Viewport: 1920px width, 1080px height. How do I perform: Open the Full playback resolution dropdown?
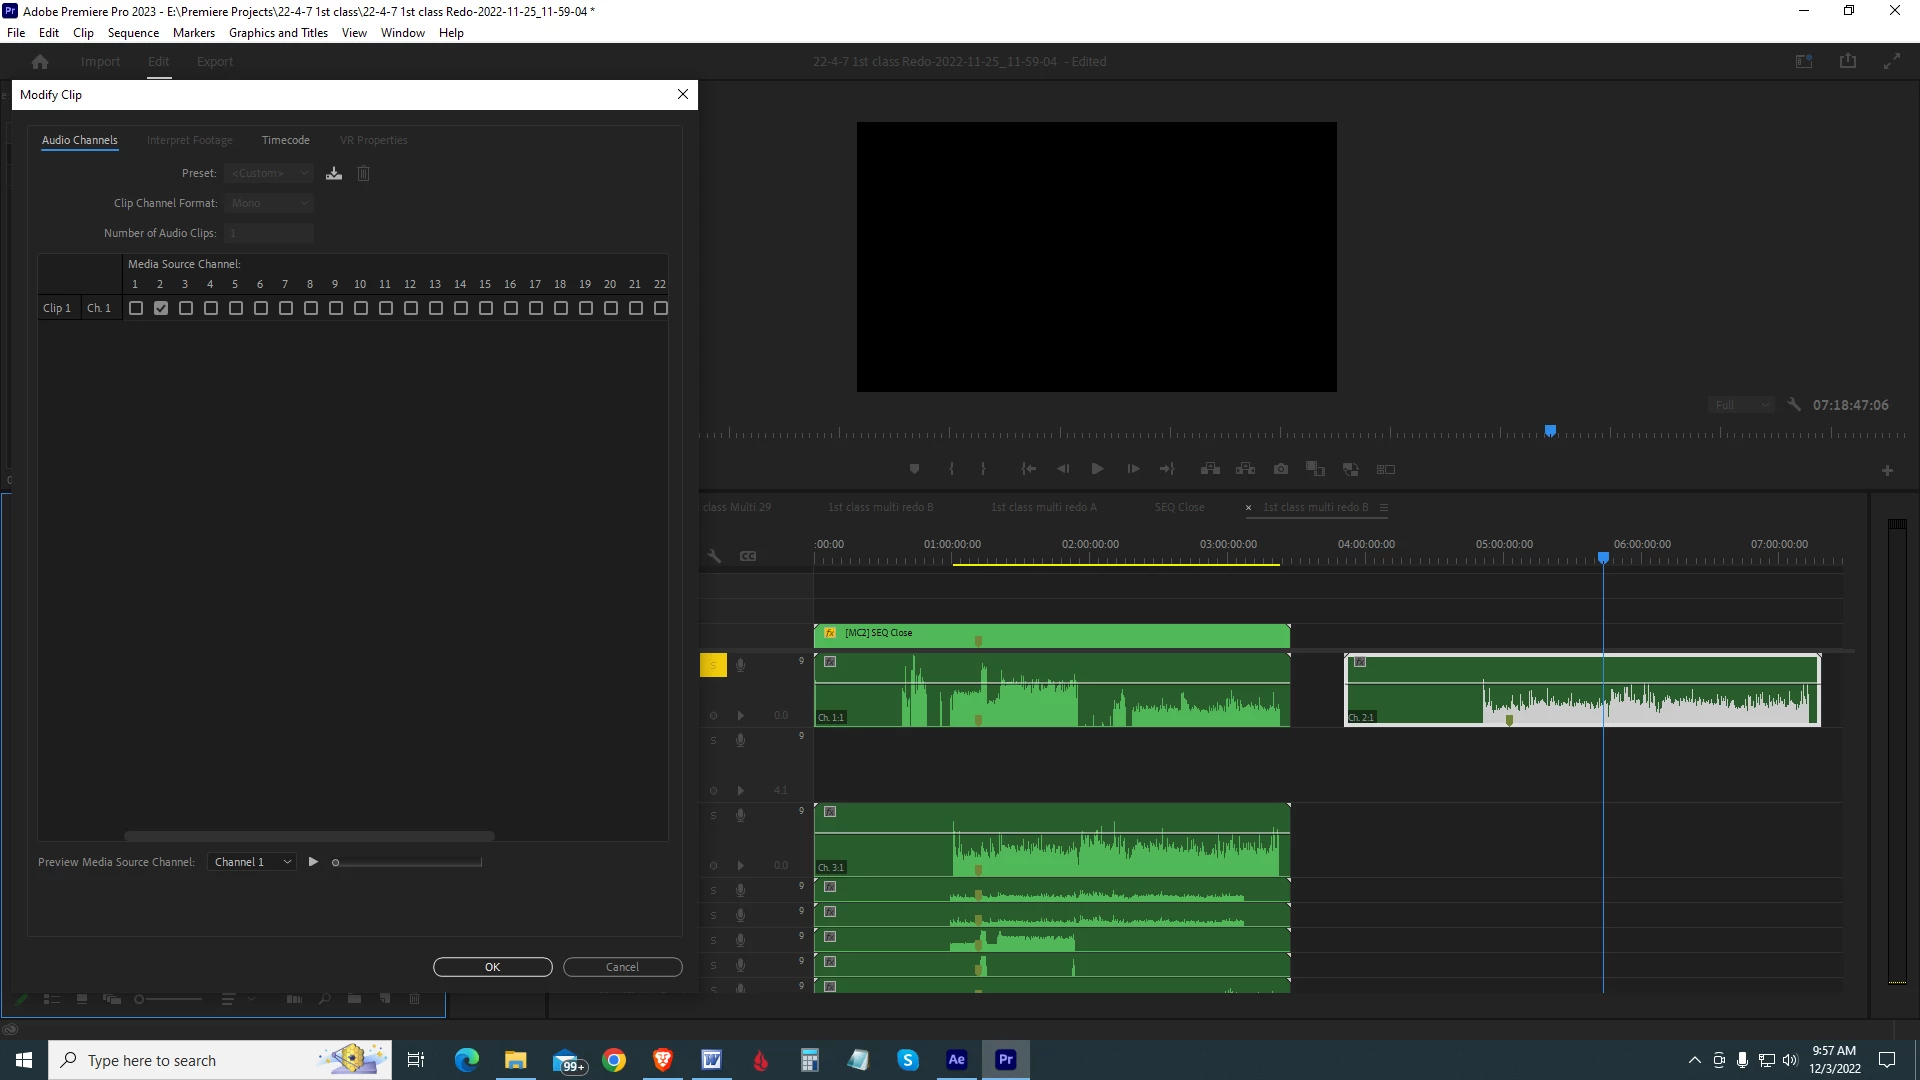point(1741,405)
